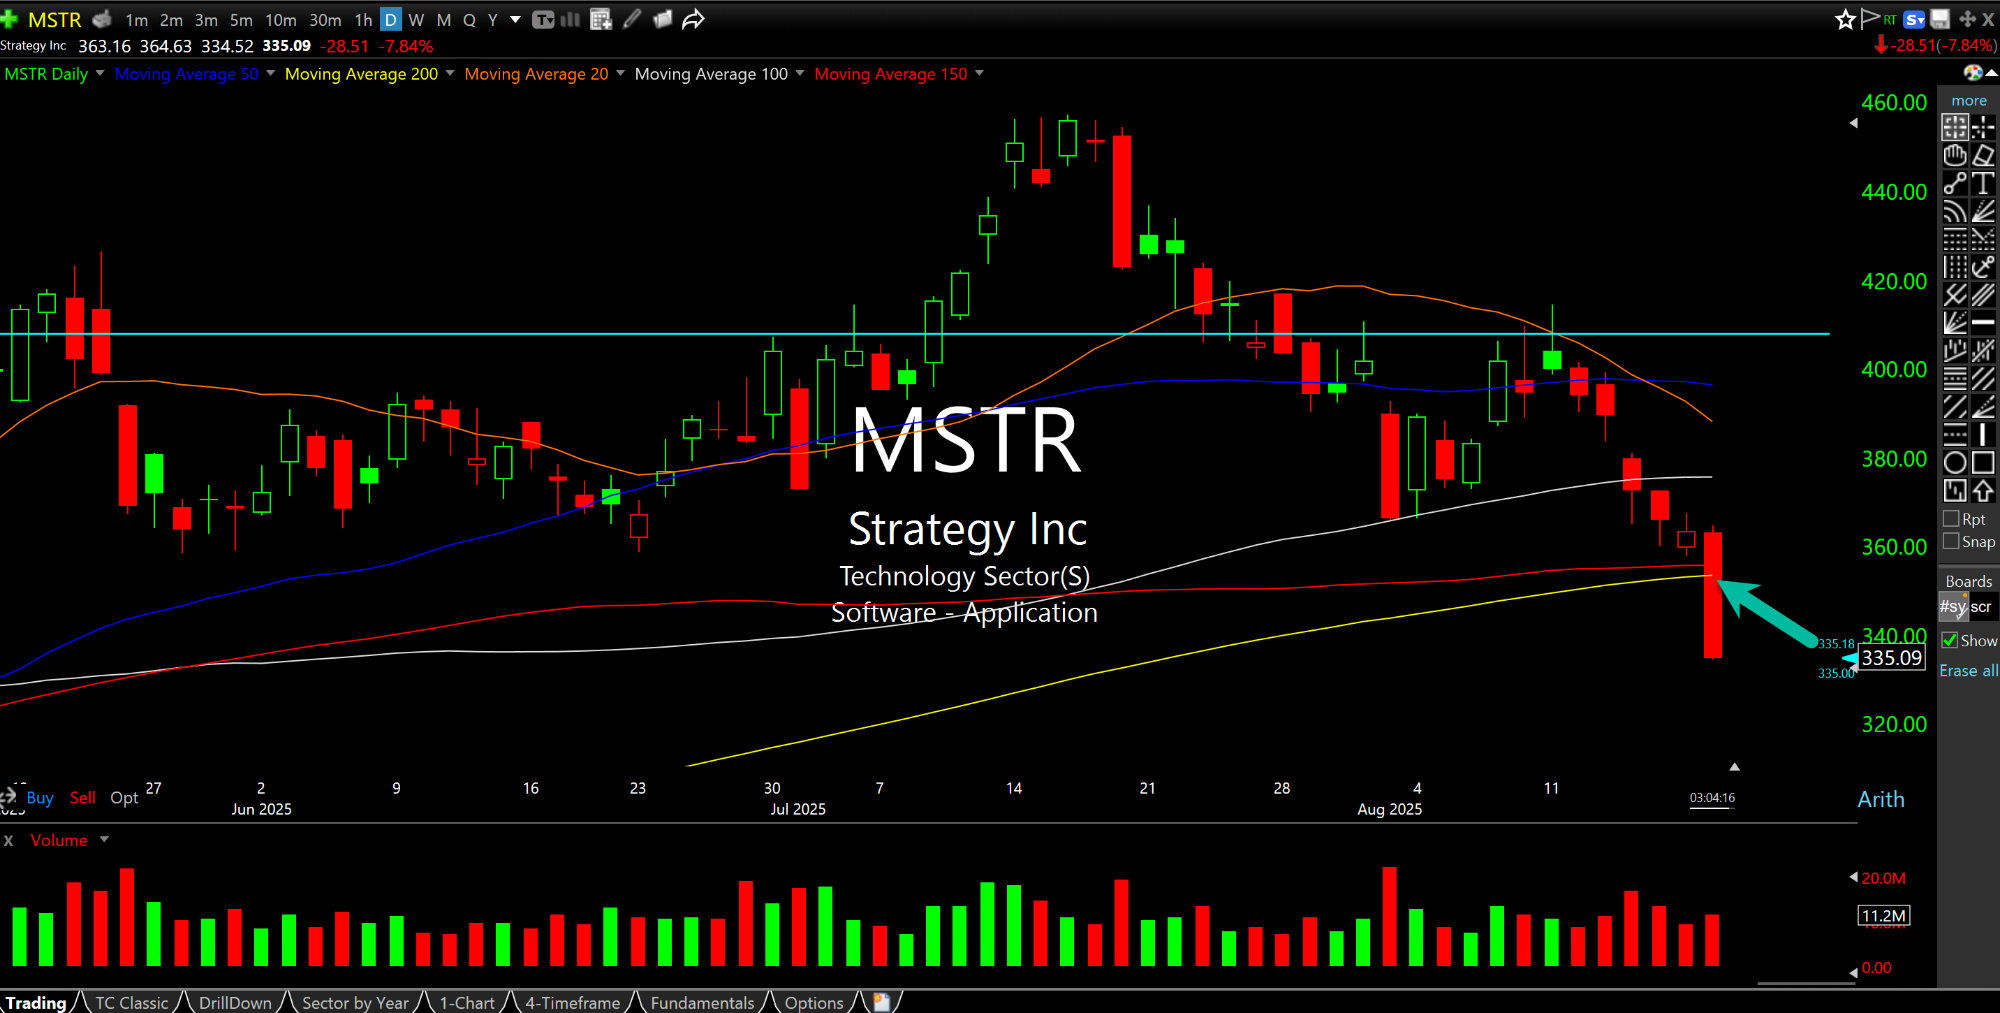Click the share arrow icon
The image size is (2000, 1013).
[x=693, y=19]
